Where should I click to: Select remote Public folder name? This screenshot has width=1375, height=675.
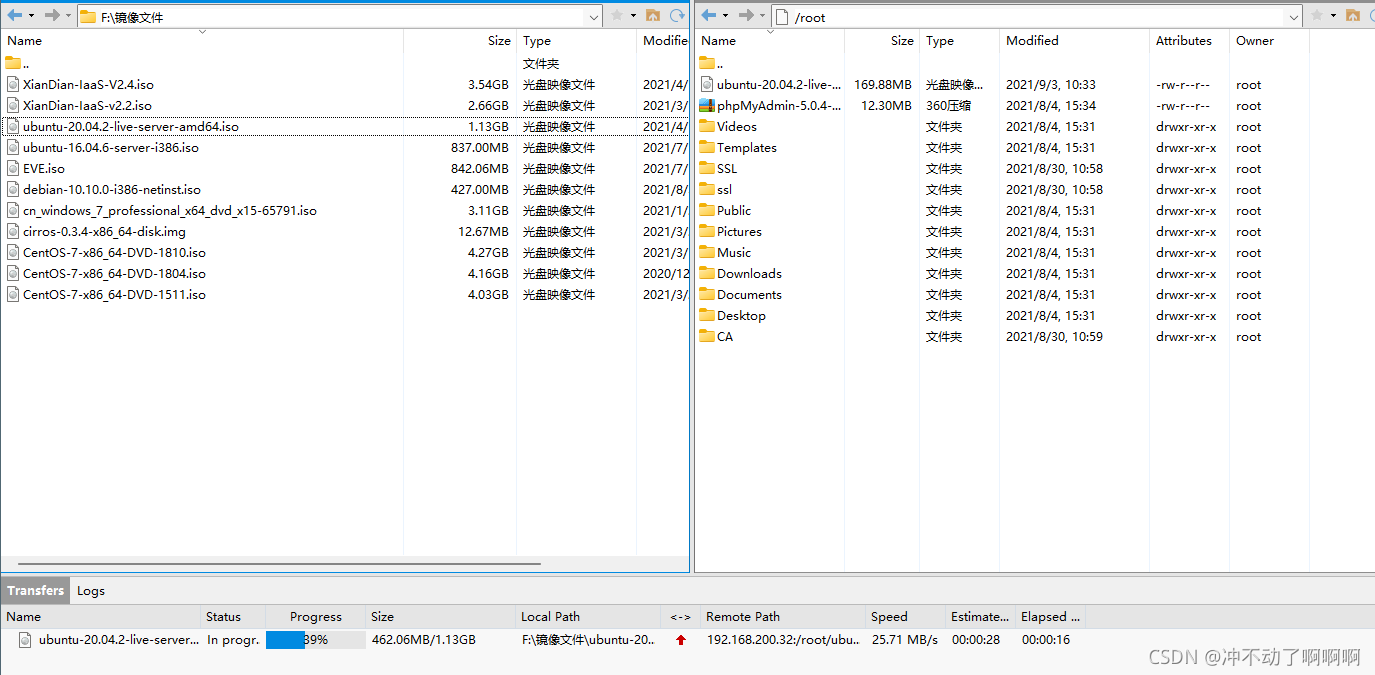click(734, 211)
